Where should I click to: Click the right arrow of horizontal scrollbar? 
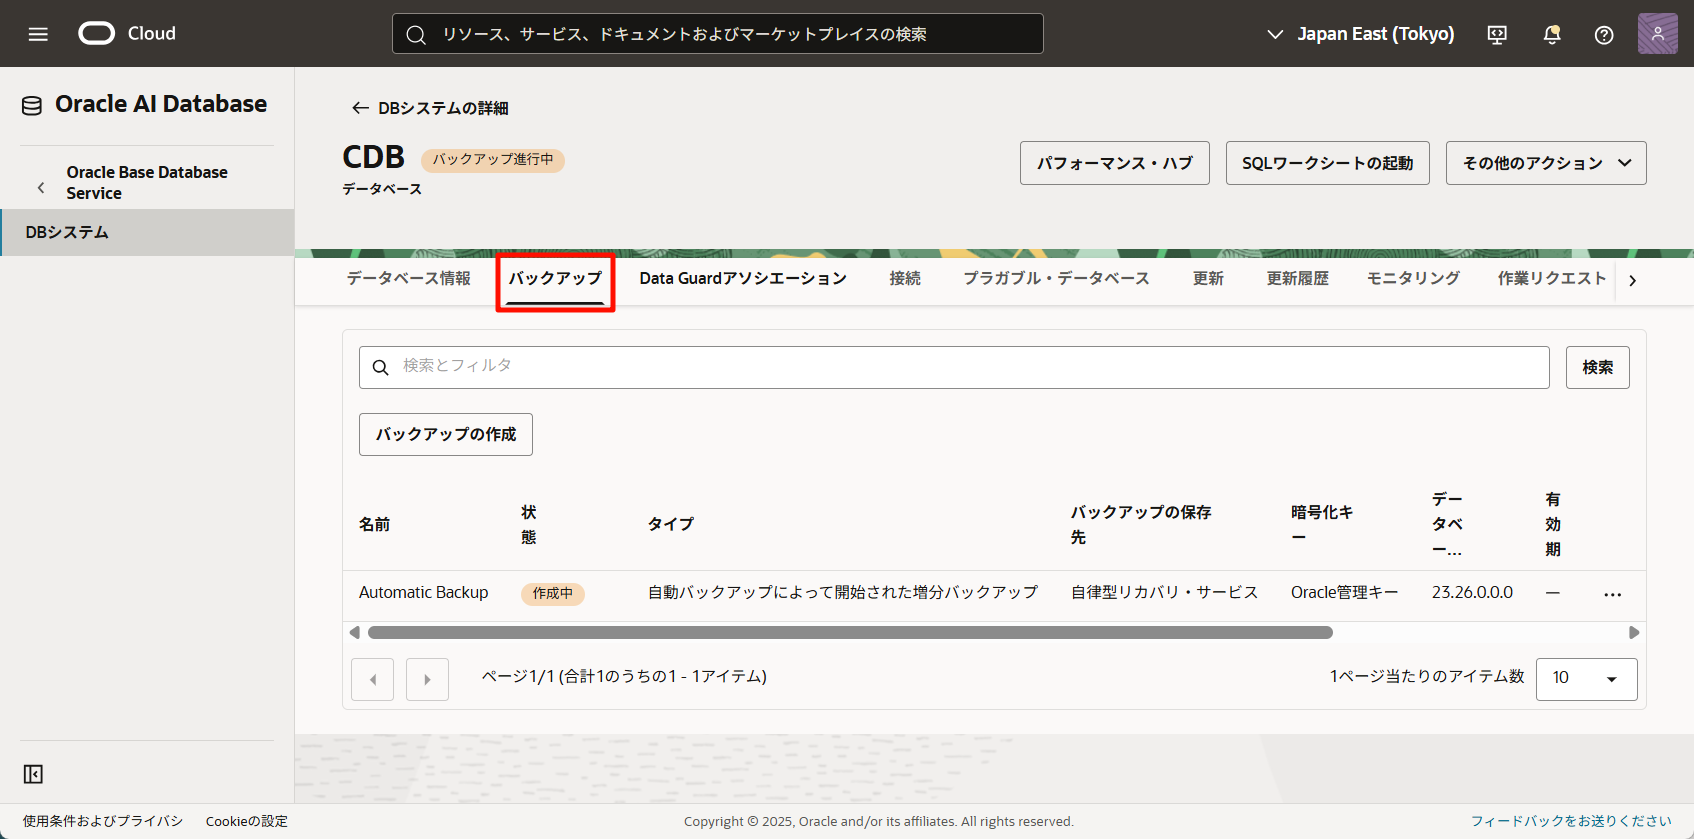1633,632
